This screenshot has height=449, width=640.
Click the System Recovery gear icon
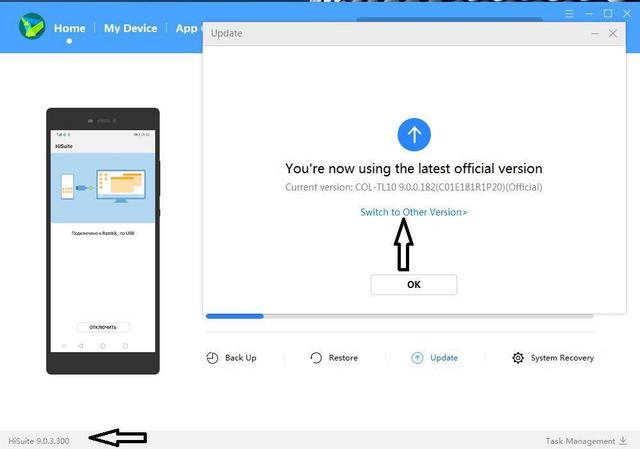[x=518, y=358]
